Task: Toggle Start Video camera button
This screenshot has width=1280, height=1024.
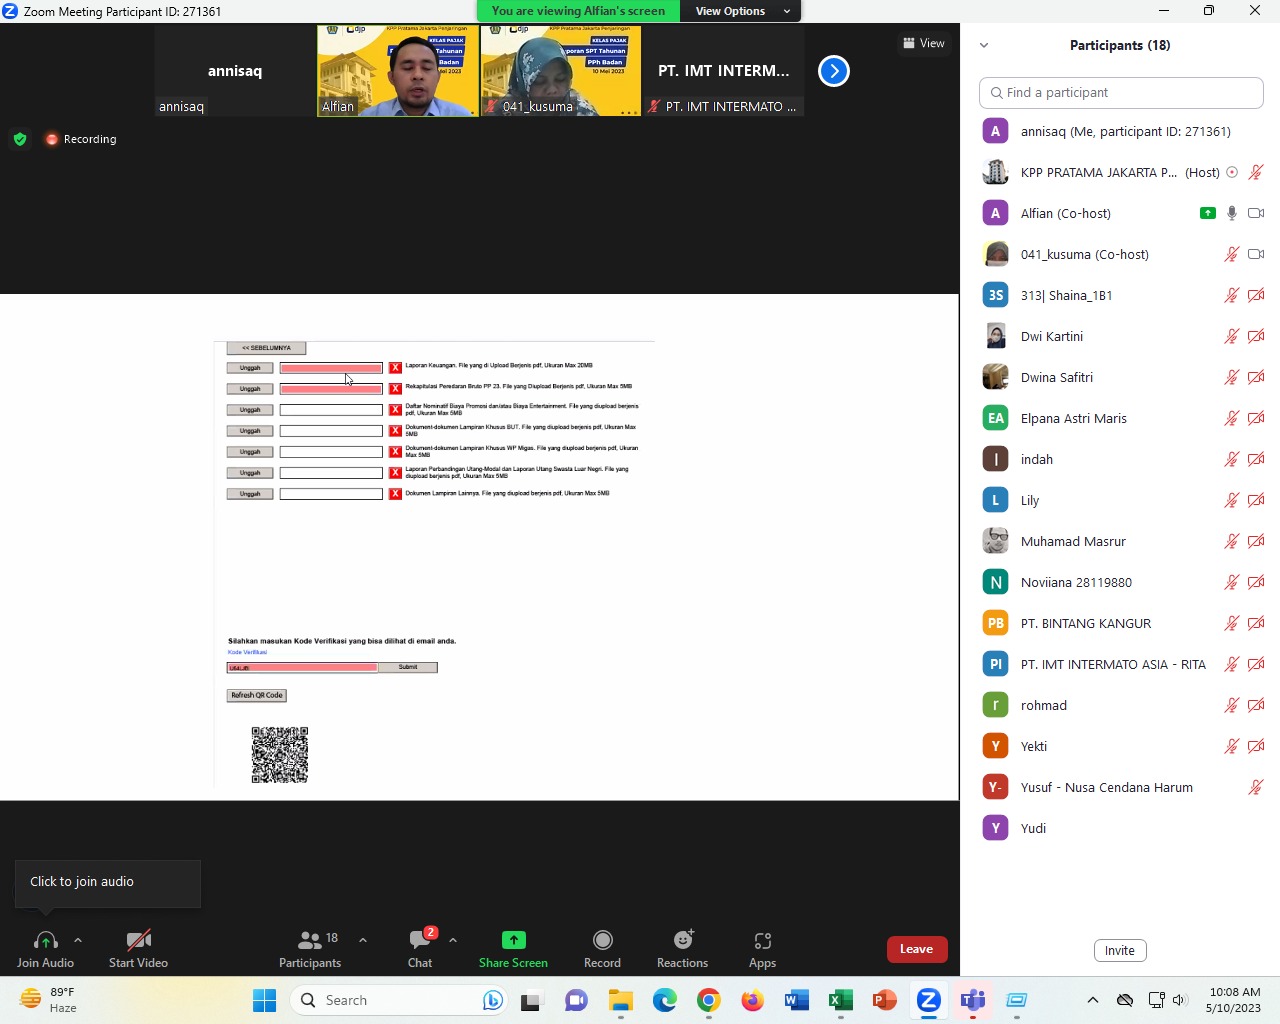Action: coord(138,941)
